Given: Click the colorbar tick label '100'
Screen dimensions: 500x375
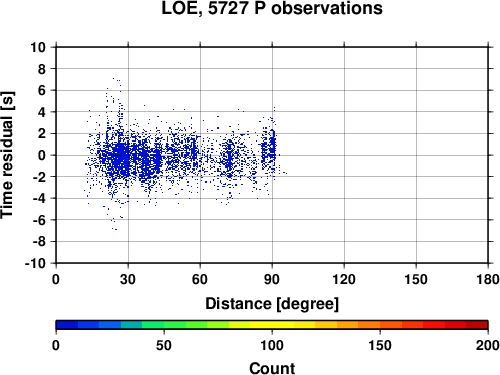Looking at the screenshot, I should point(272,345).
